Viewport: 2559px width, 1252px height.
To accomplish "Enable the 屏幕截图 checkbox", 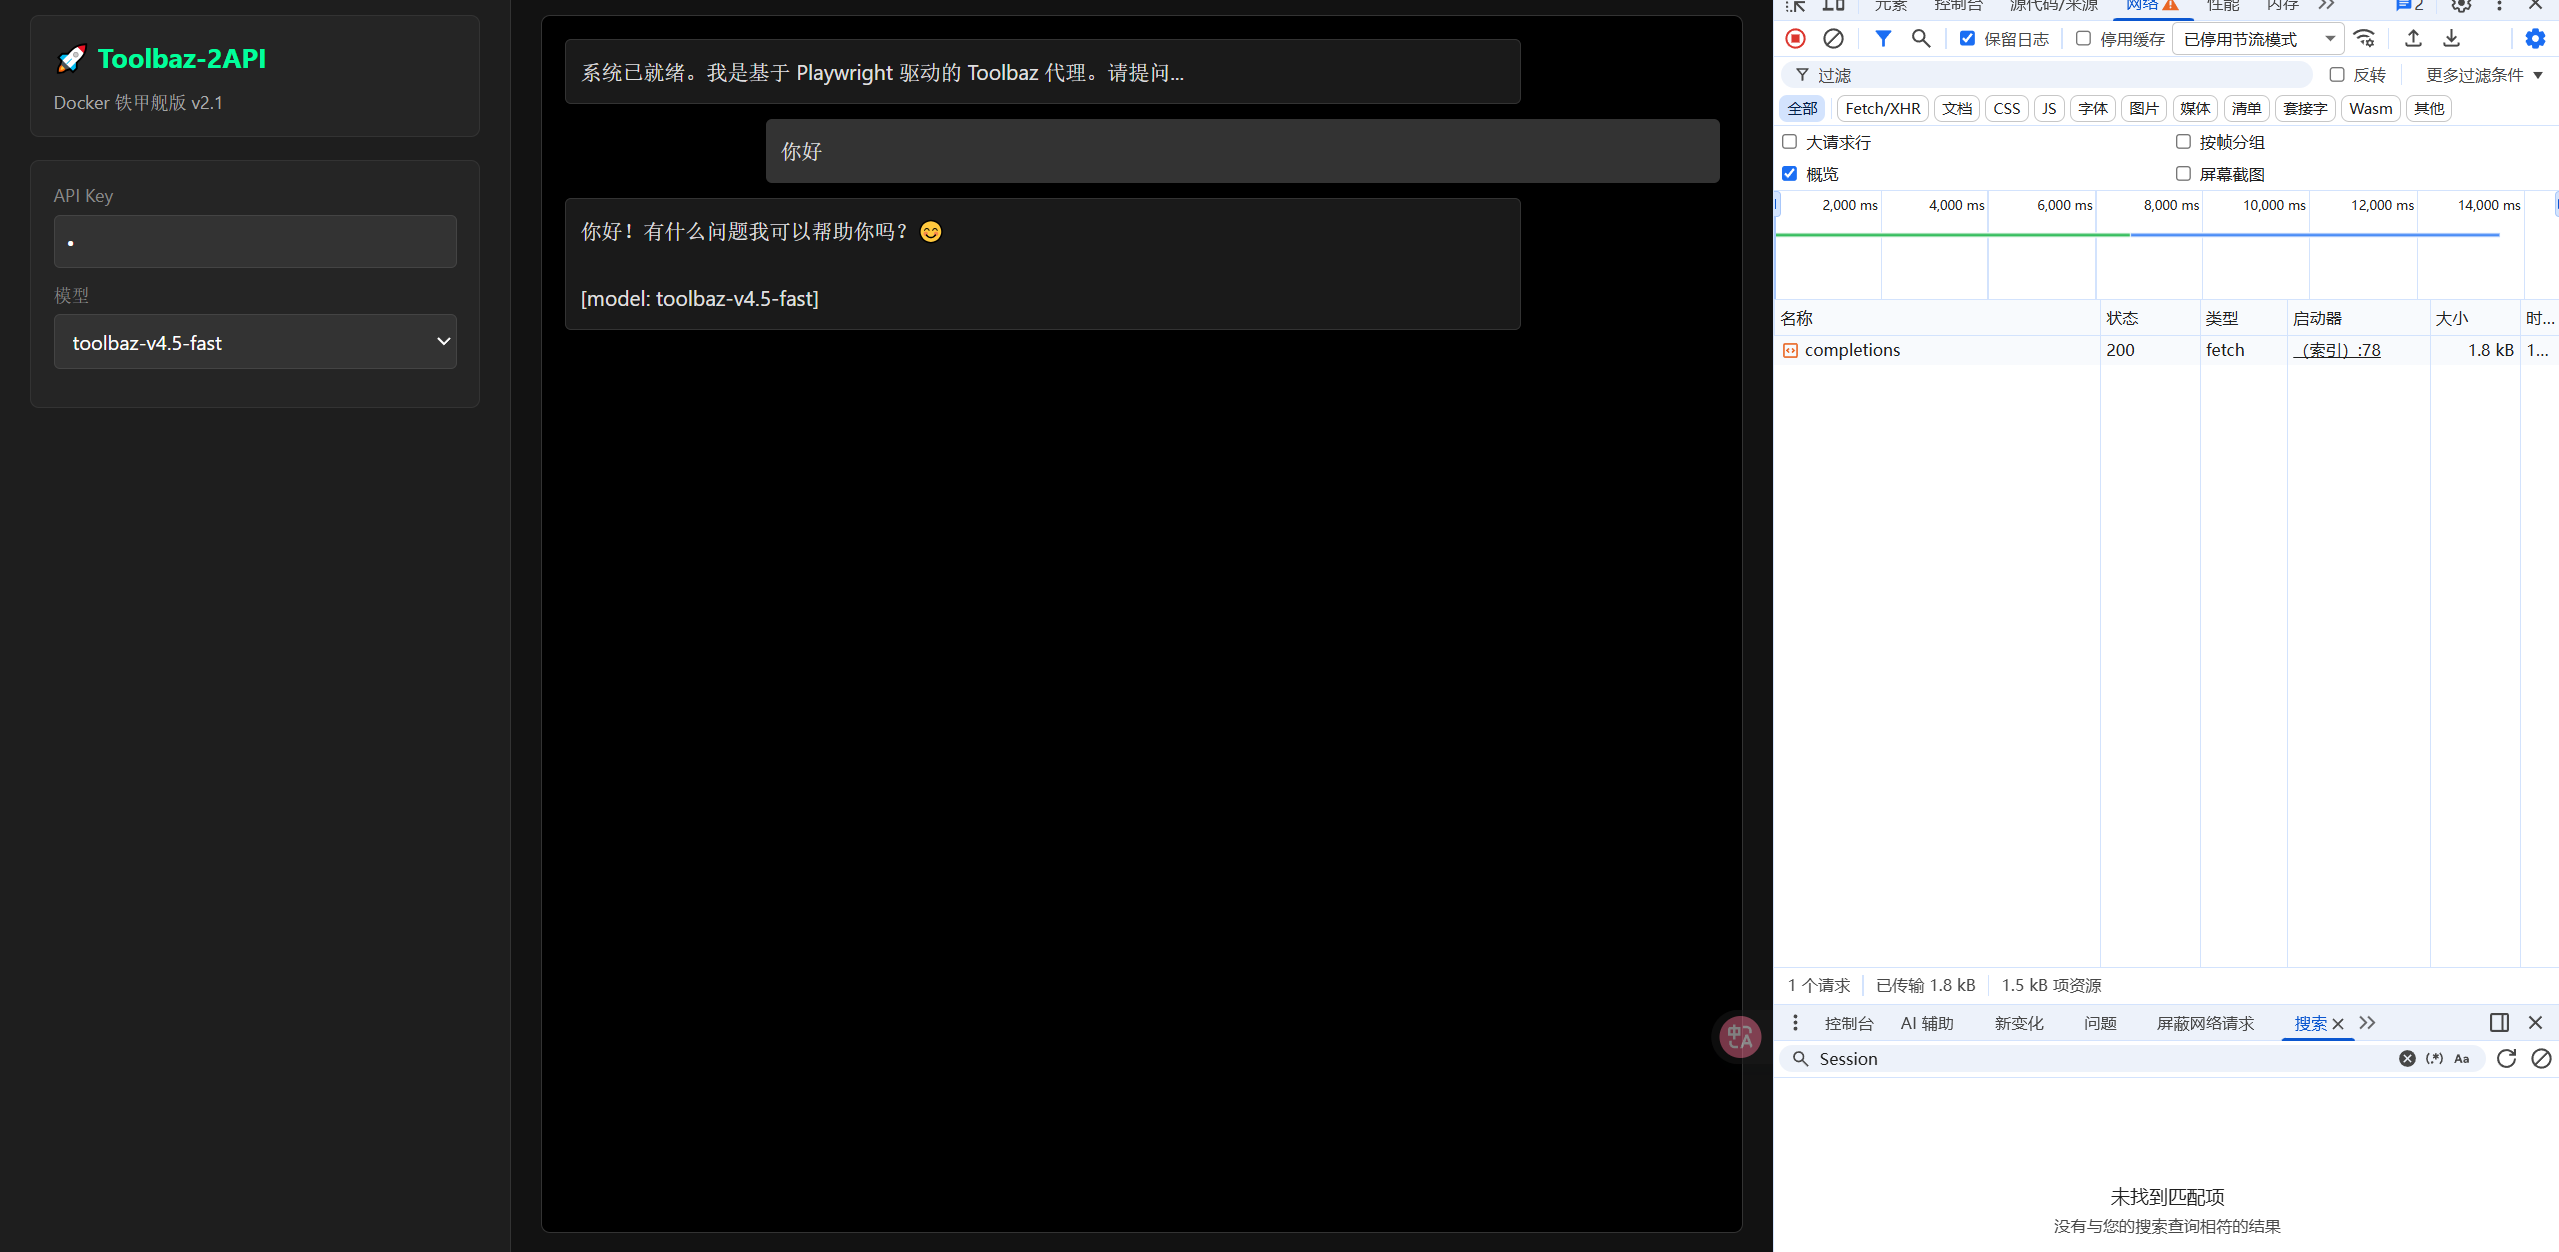I will pos(2183,174).
